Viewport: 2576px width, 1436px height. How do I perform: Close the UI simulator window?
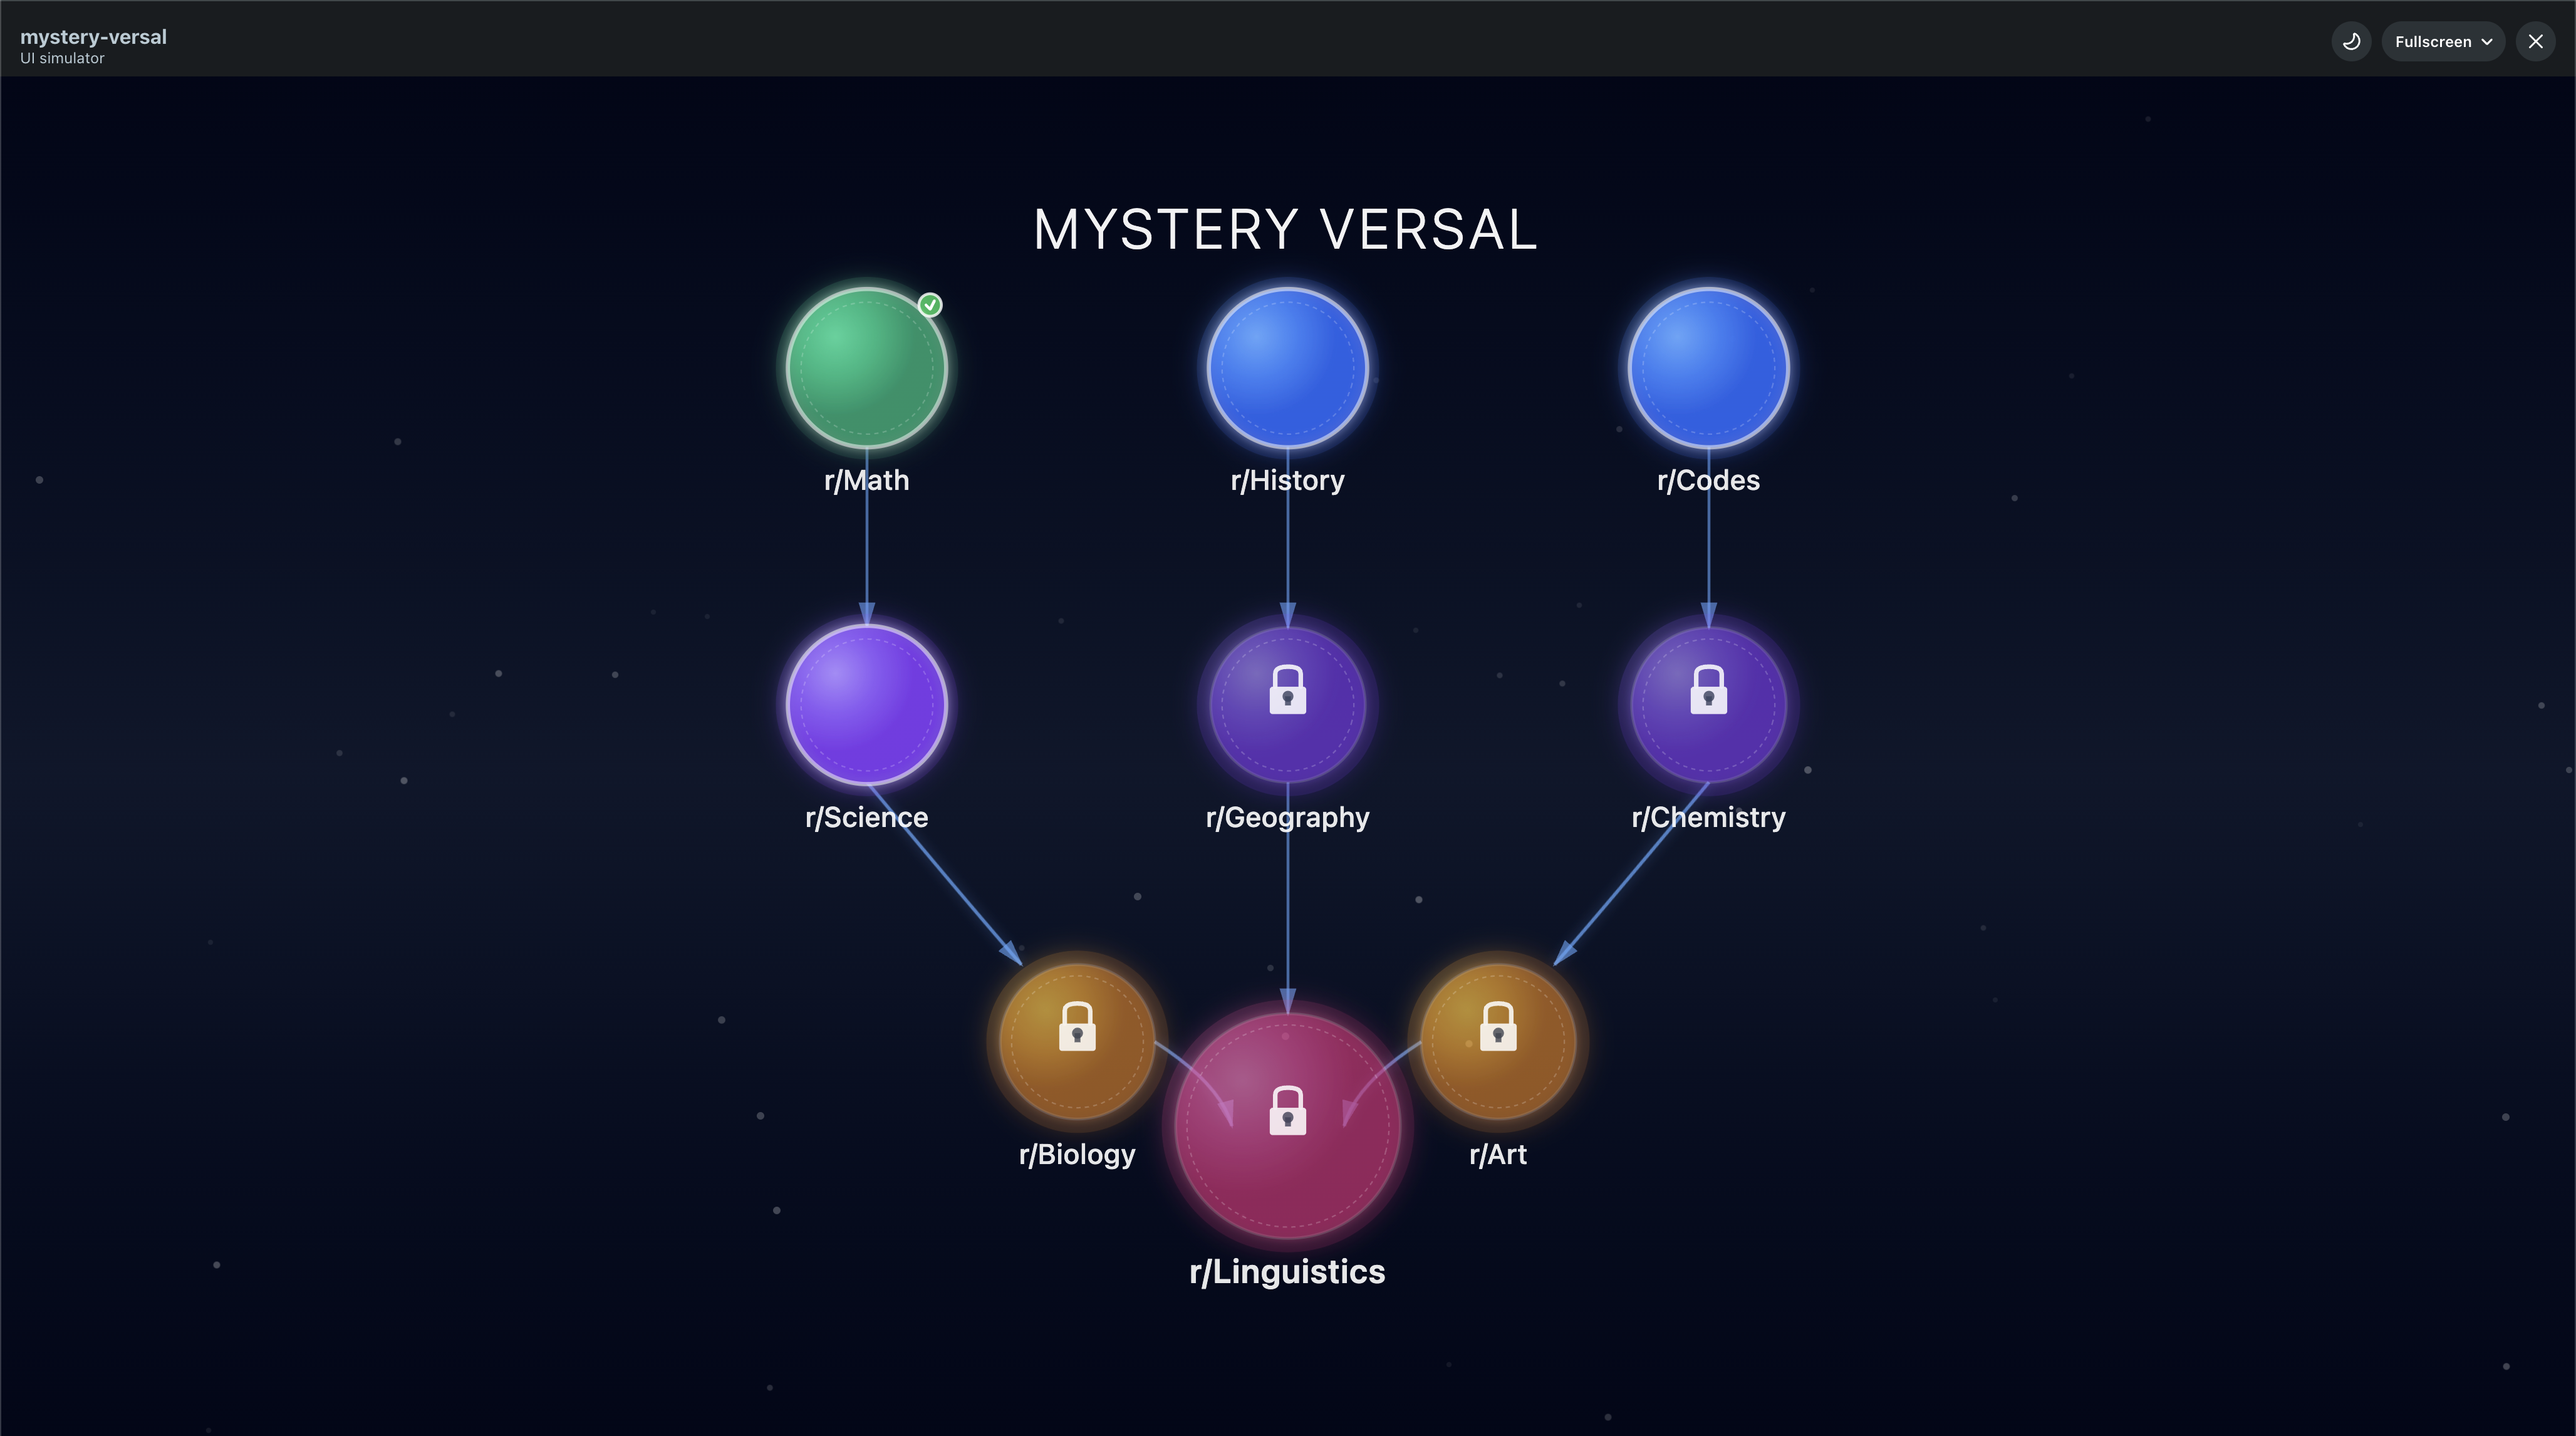click(2535, 42)
